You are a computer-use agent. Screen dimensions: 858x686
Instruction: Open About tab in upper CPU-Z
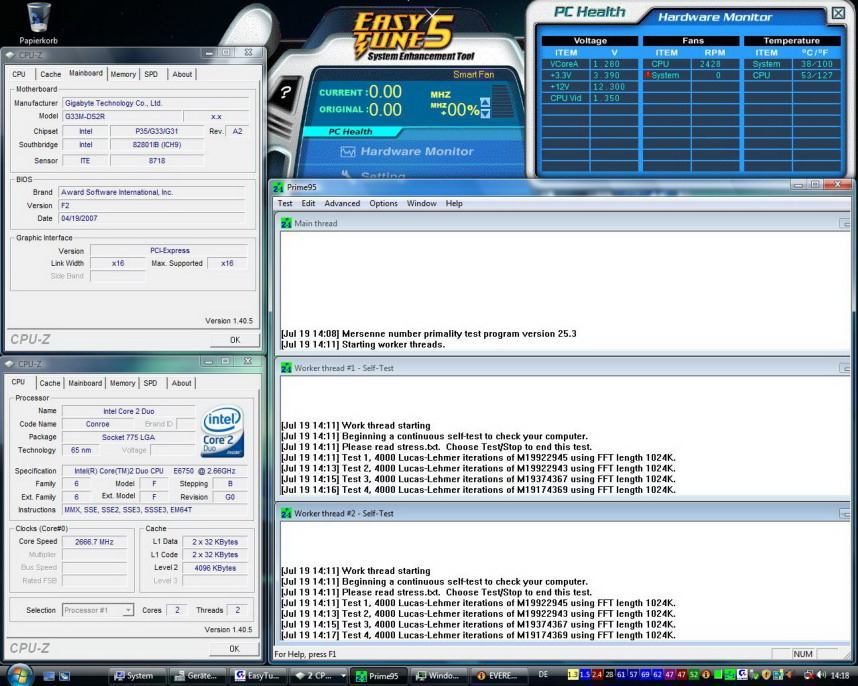coord(182,74)
